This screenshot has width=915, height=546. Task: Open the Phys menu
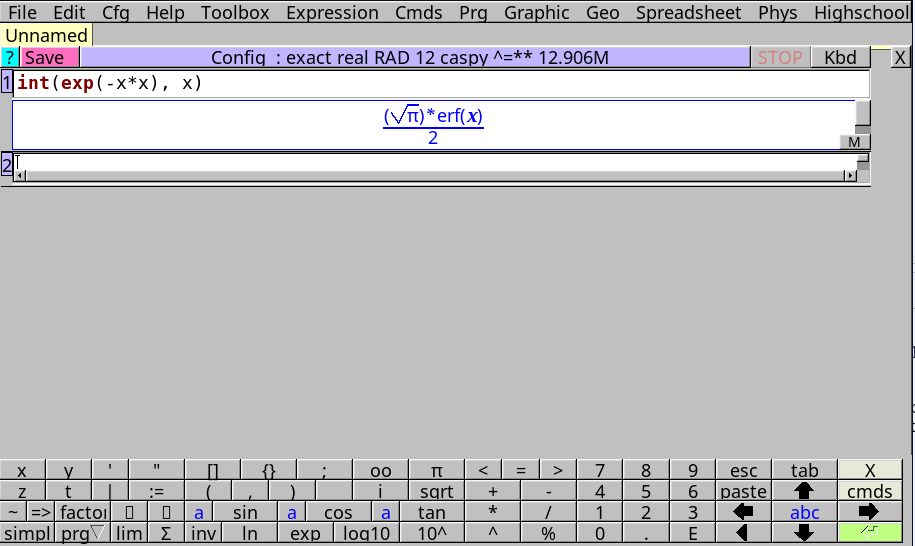pos(777,12)
